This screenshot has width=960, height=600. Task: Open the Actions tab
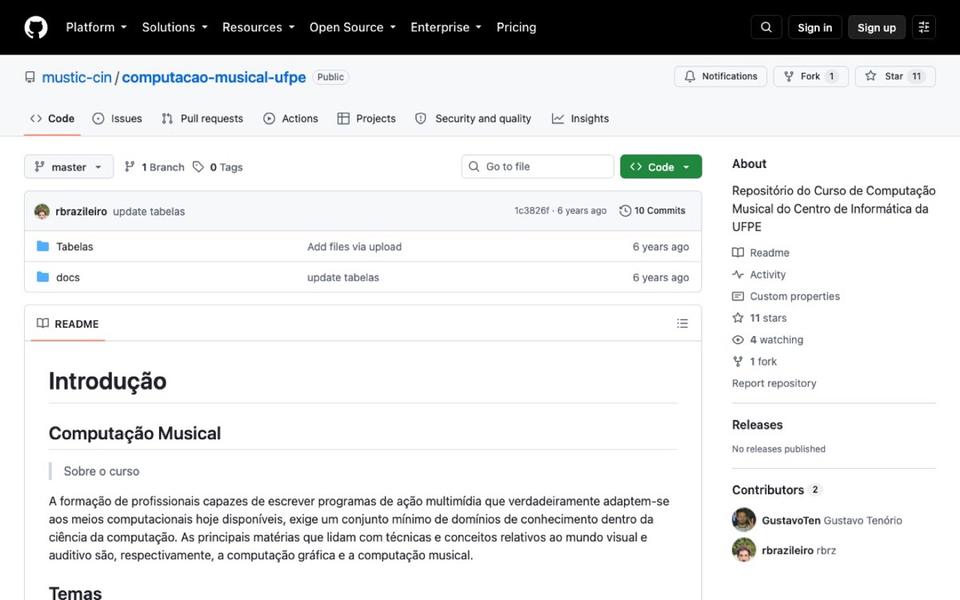[290, 119]
